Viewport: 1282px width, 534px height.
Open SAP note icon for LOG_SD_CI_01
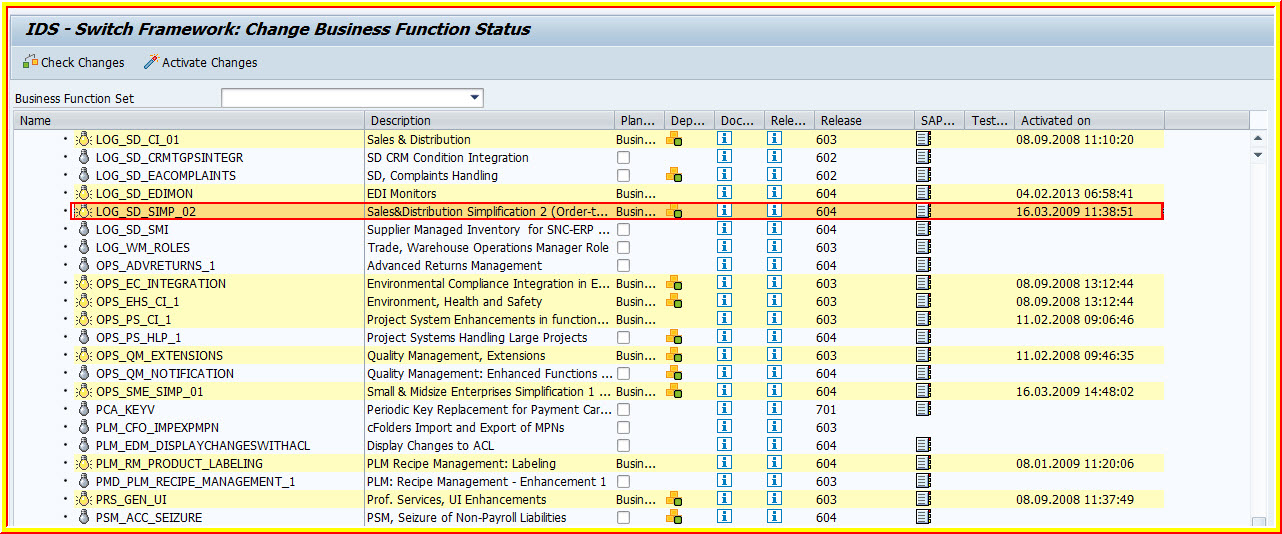[924, 140]
